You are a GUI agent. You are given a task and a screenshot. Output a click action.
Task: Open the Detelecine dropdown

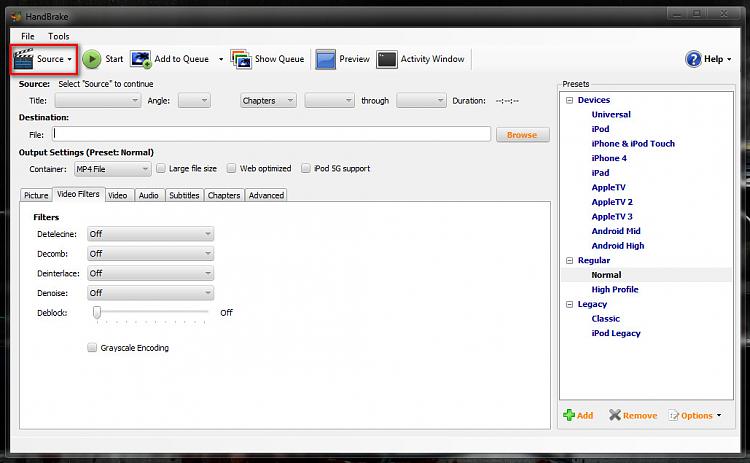150,234
